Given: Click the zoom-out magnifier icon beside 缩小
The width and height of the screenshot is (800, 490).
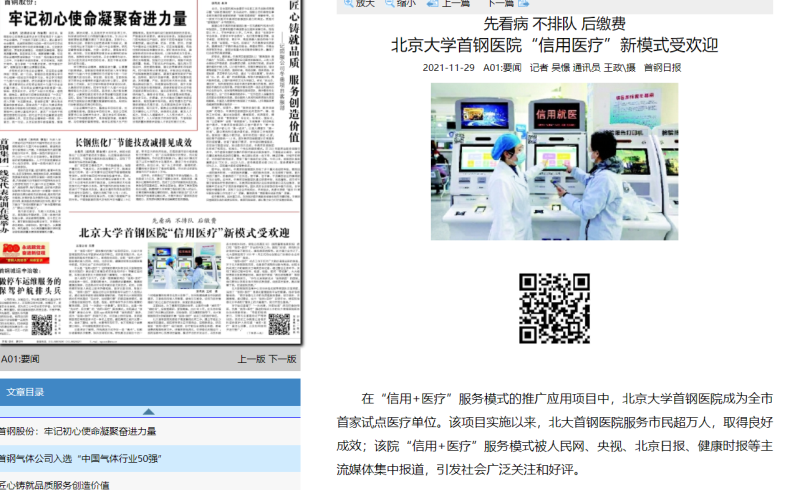Looking at the screenshot, I should (x=390, y=3).
